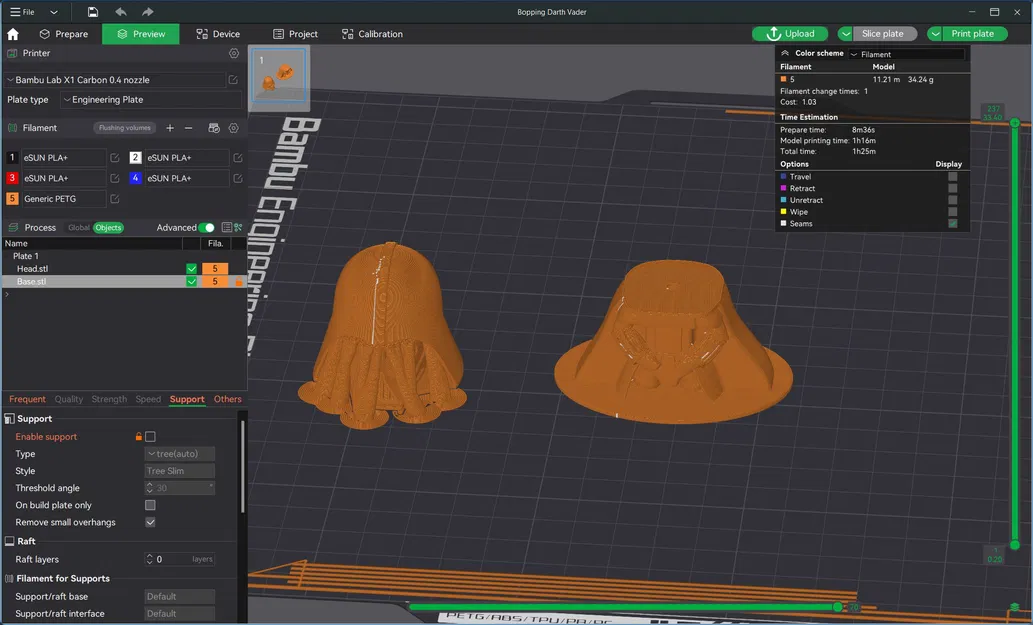The width and height of the screenshot is (1033, 625).
Task: Click the Flushing volumes button
Action: 125,128
